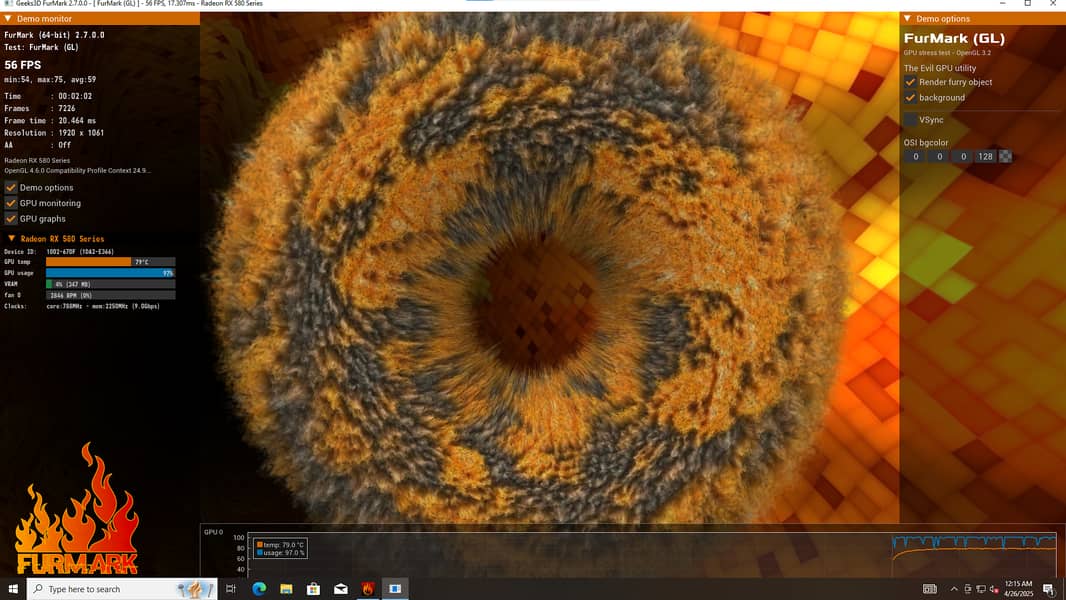Click the second OSI bgcolor value field
The image size is (1066, 600).
coord(939,156)
